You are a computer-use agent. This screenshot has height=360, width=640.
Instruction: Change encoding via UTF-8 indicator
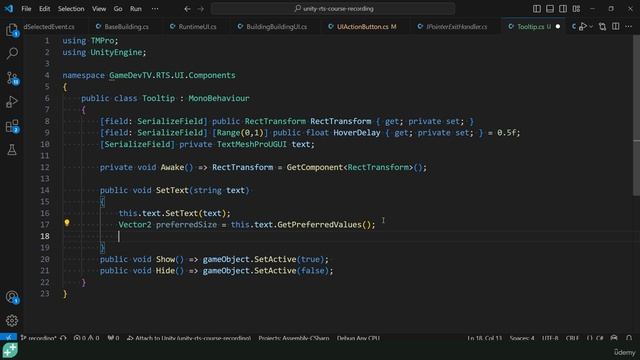[x=550, y=338]
